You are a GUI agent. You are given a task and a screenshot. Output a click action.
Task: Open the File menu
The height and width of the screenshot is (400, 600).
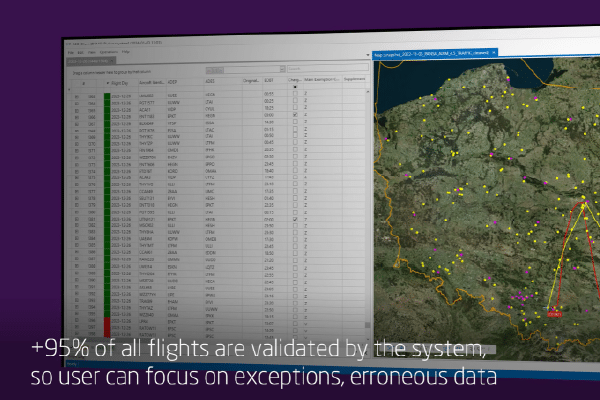[x=68, y=50]
